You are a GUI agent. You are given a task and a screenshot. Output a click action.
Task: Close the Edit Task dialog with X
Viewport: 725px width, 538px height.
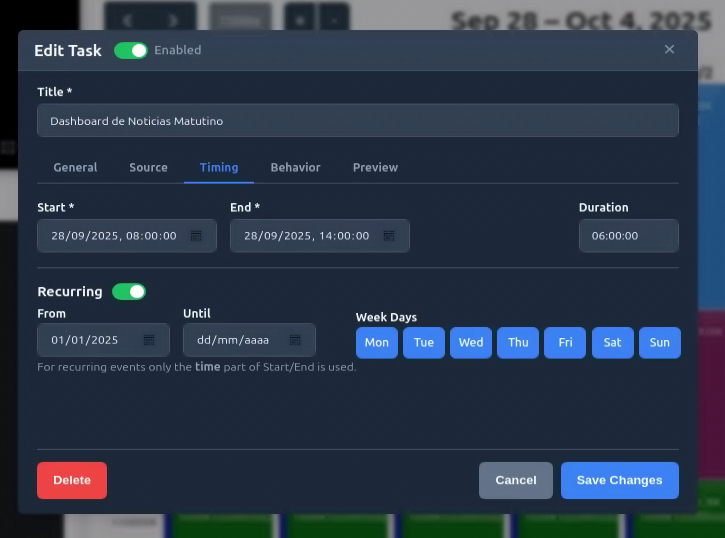669,50
